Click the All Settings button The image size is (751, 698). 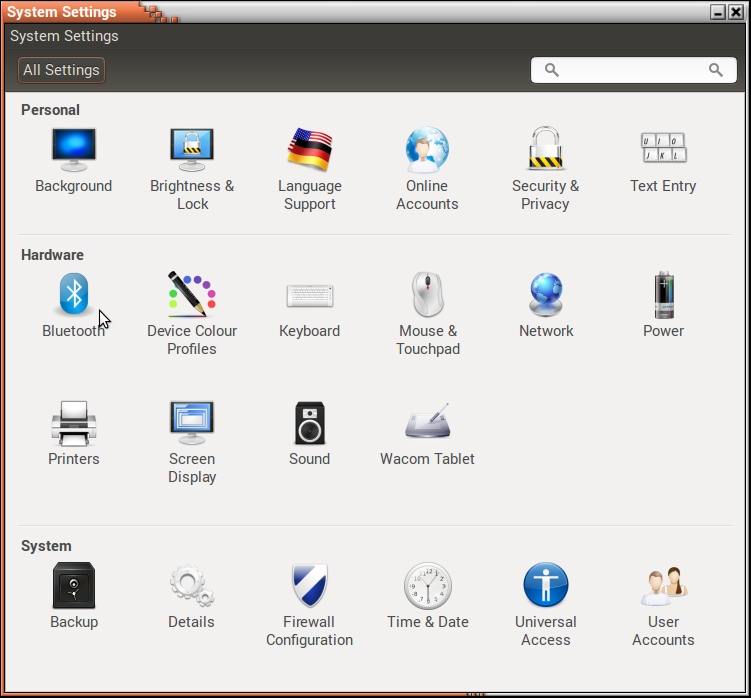(61, 70)
